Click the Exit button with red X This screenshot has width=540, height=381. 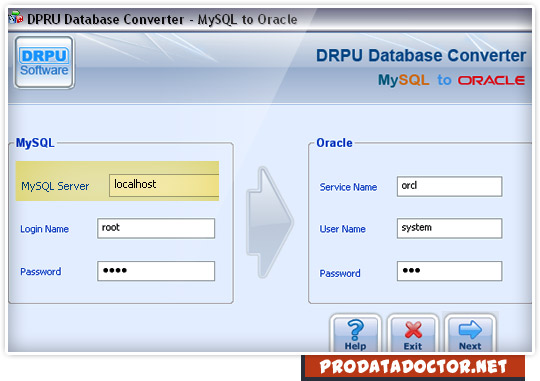[x=413, y=333]
